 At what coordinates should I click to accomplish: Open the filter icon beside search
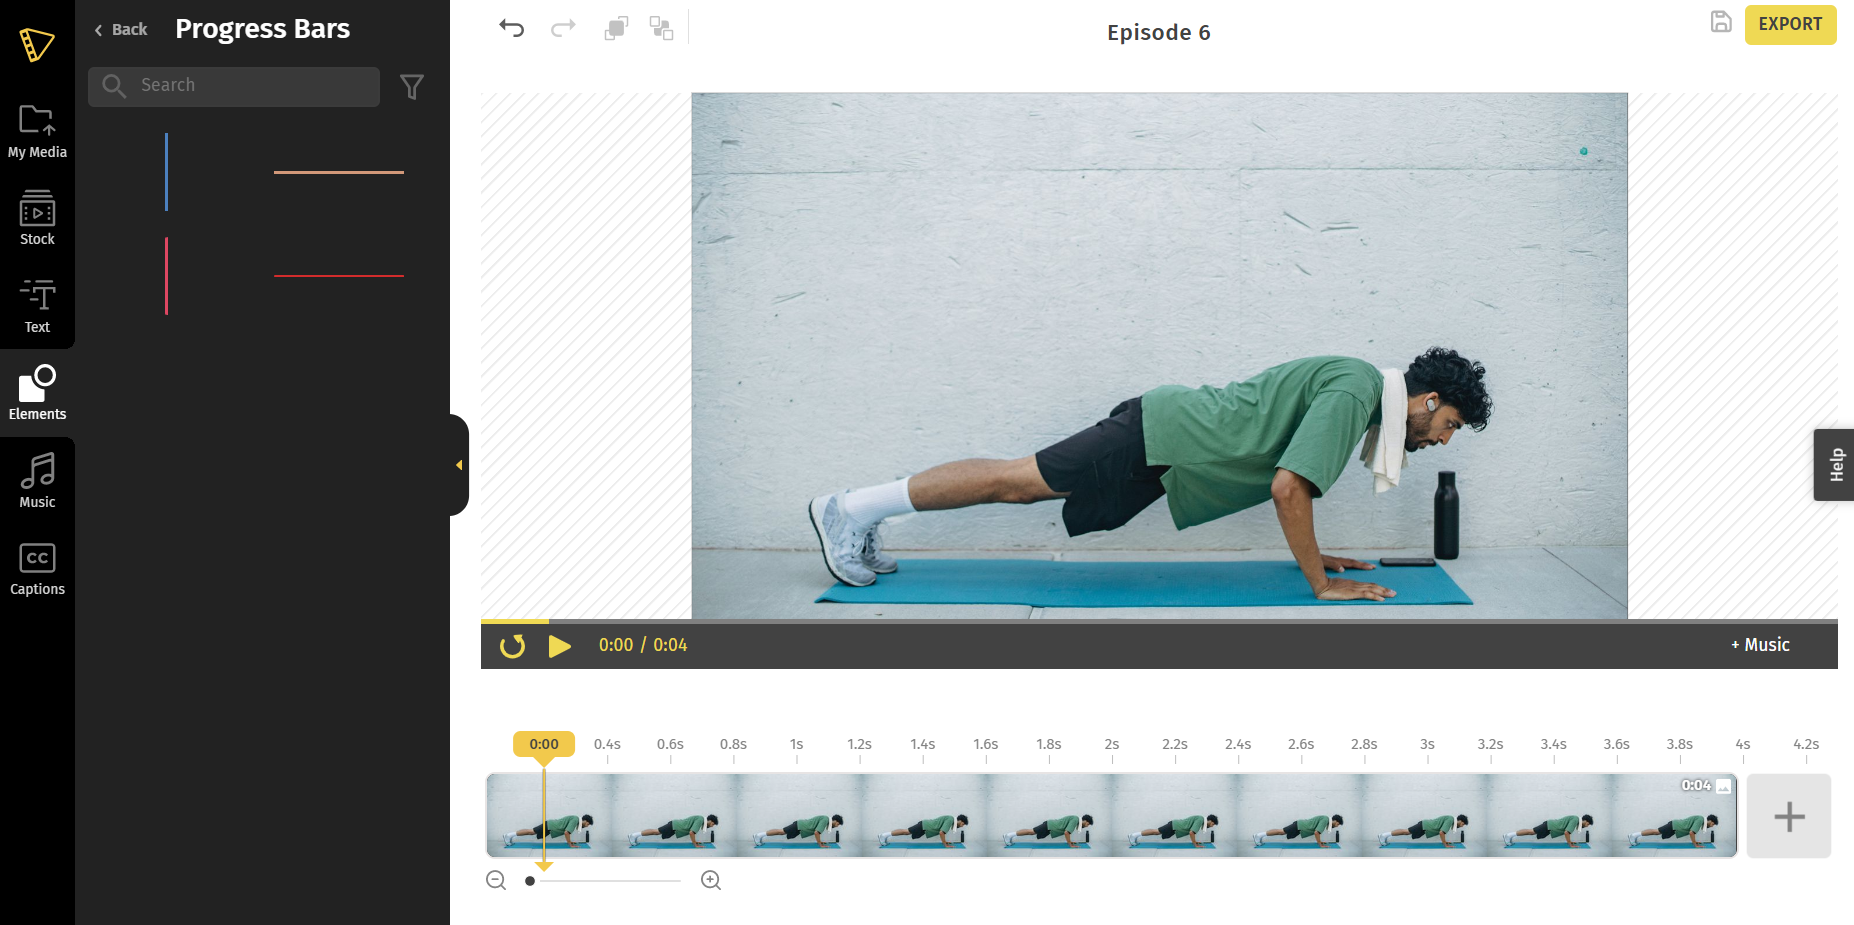point(412,87)
